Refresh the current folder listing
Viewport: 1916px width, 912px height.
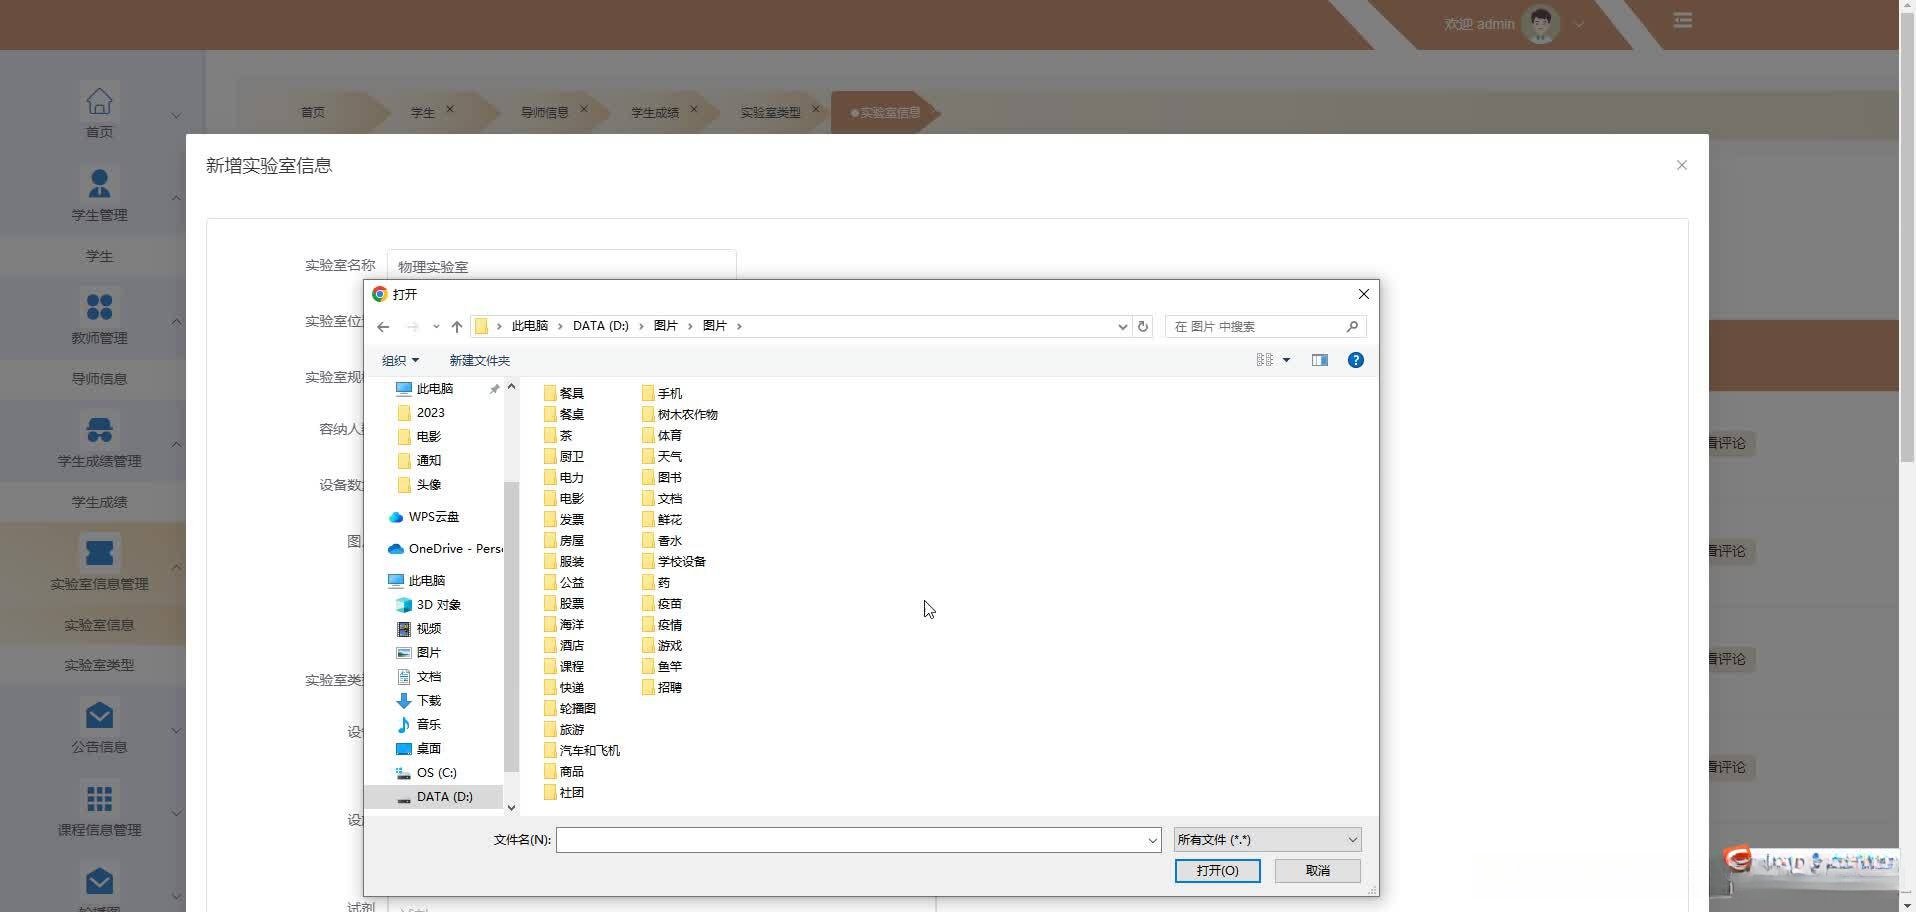(x=1143, y=326)
